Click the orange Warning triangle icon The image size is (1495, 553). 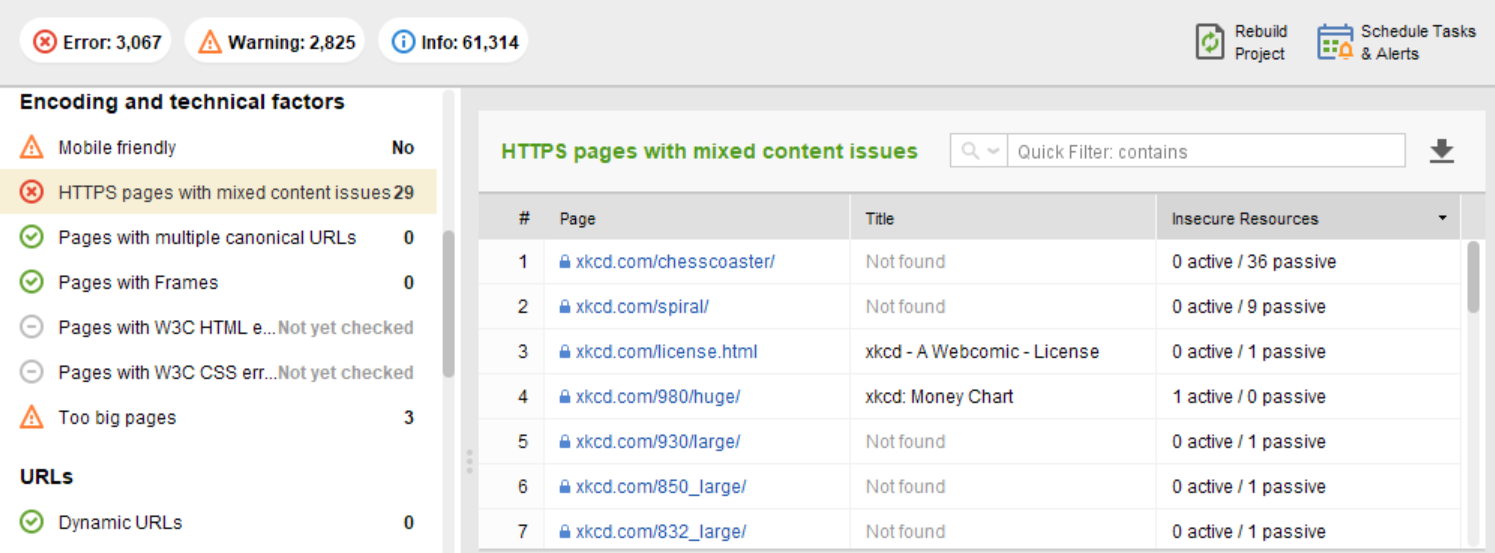click(210, 42)
